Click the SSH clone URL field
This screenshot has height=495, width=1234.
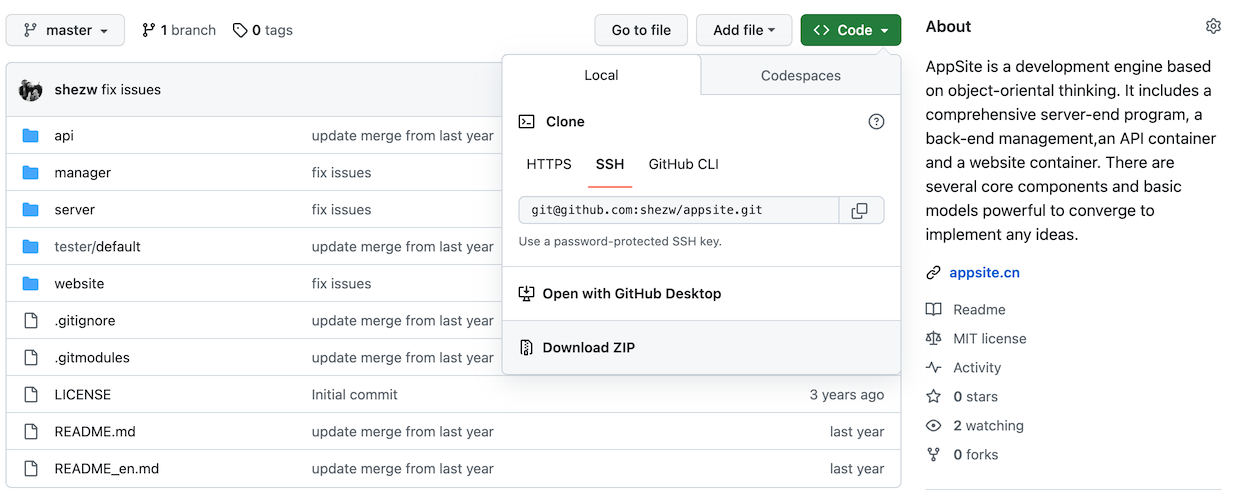coord(678,210)
